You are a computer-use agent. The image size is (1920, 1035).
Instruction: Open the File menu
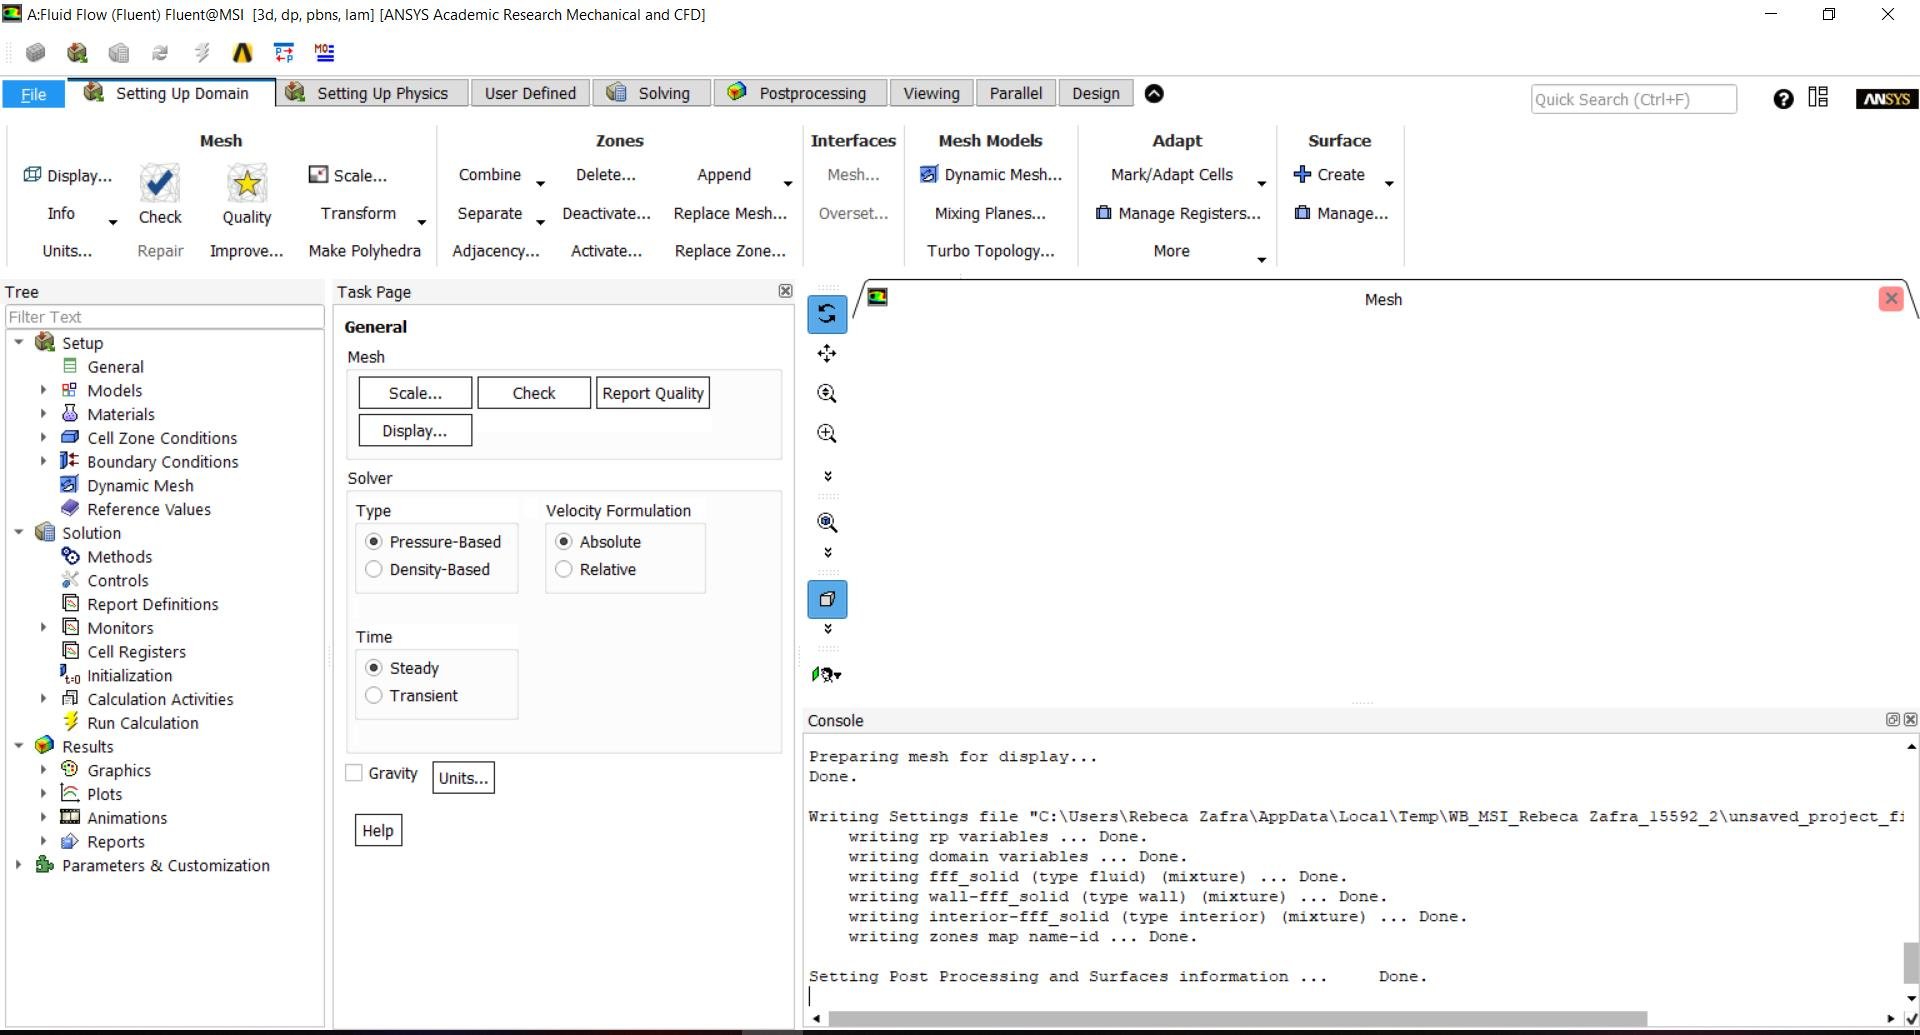tap(33, 94)
